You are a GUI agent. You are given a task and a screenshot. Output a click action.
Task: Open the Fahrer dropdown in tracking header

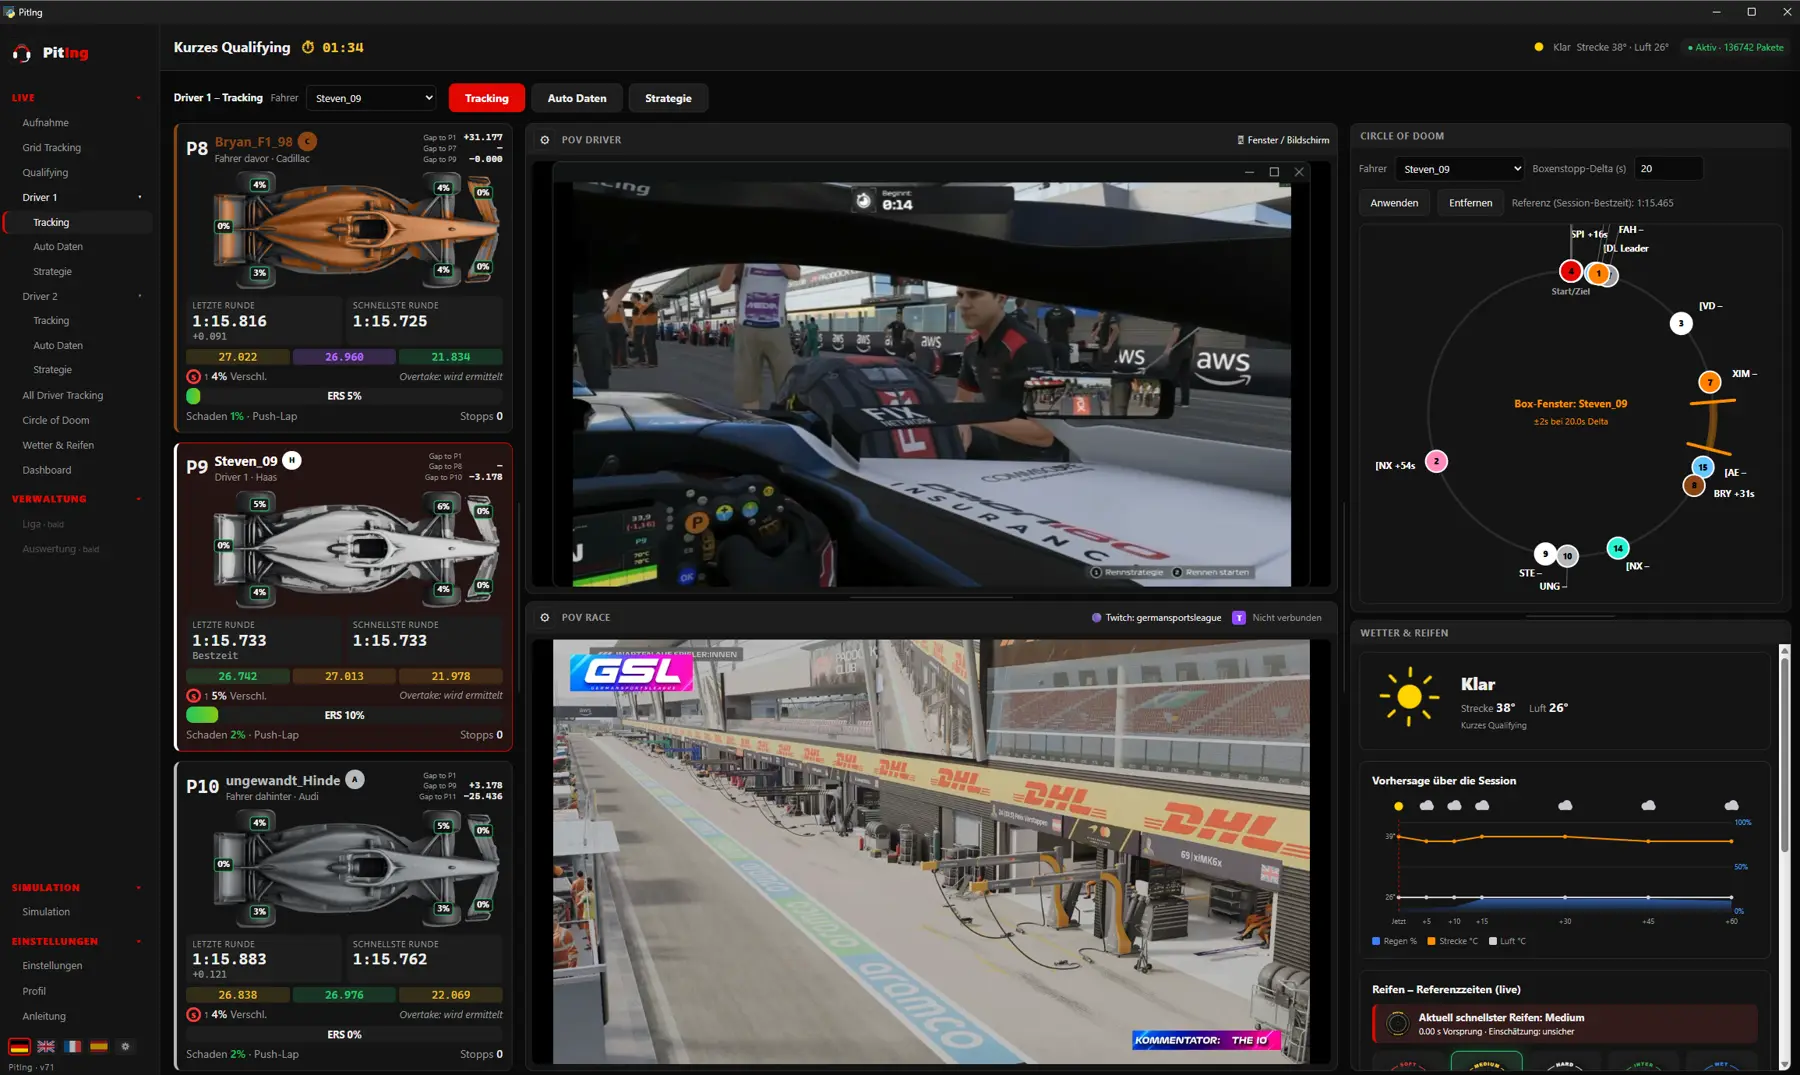371,98
